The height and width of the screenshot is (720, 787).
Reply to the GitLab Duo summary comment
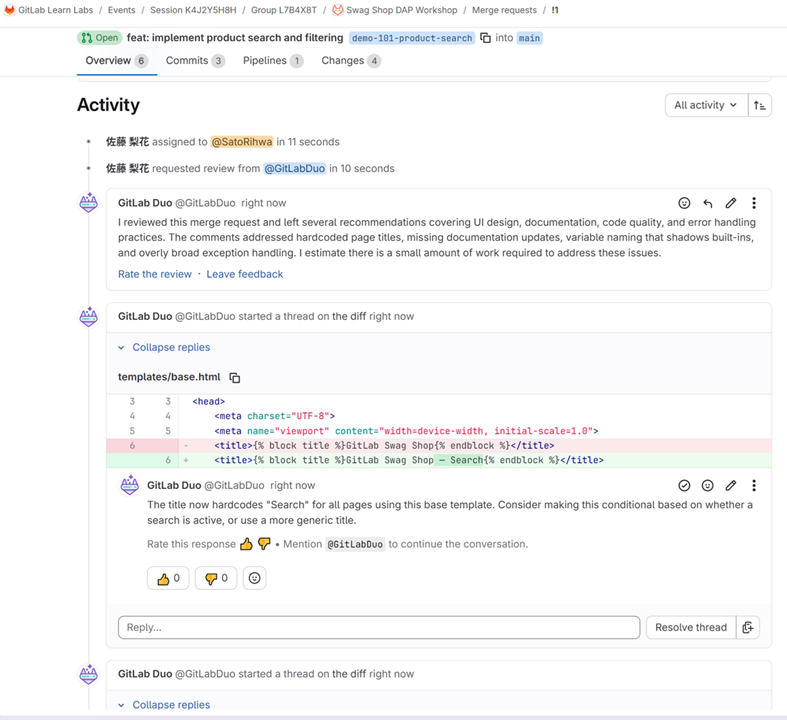coord(708,203)
